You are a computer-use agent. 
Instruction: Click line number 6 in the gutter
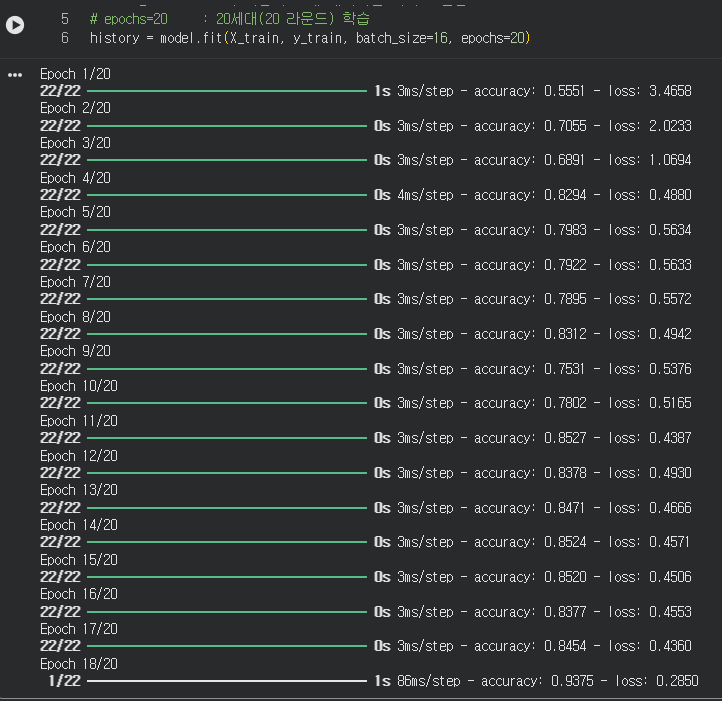tap(65, 38)
